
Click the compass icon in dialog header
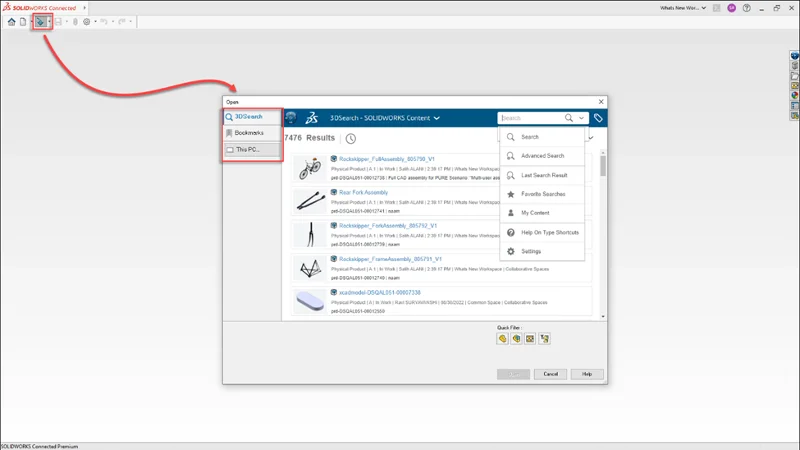(291, 118)
